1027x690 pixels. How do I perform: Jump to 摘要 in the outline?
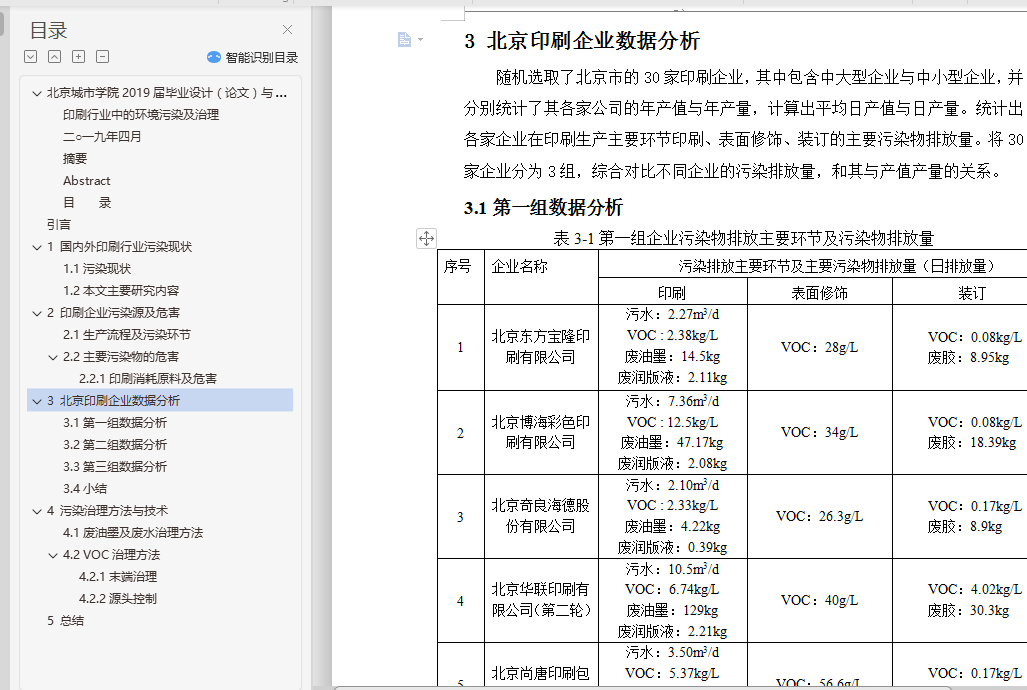[75, 159]
